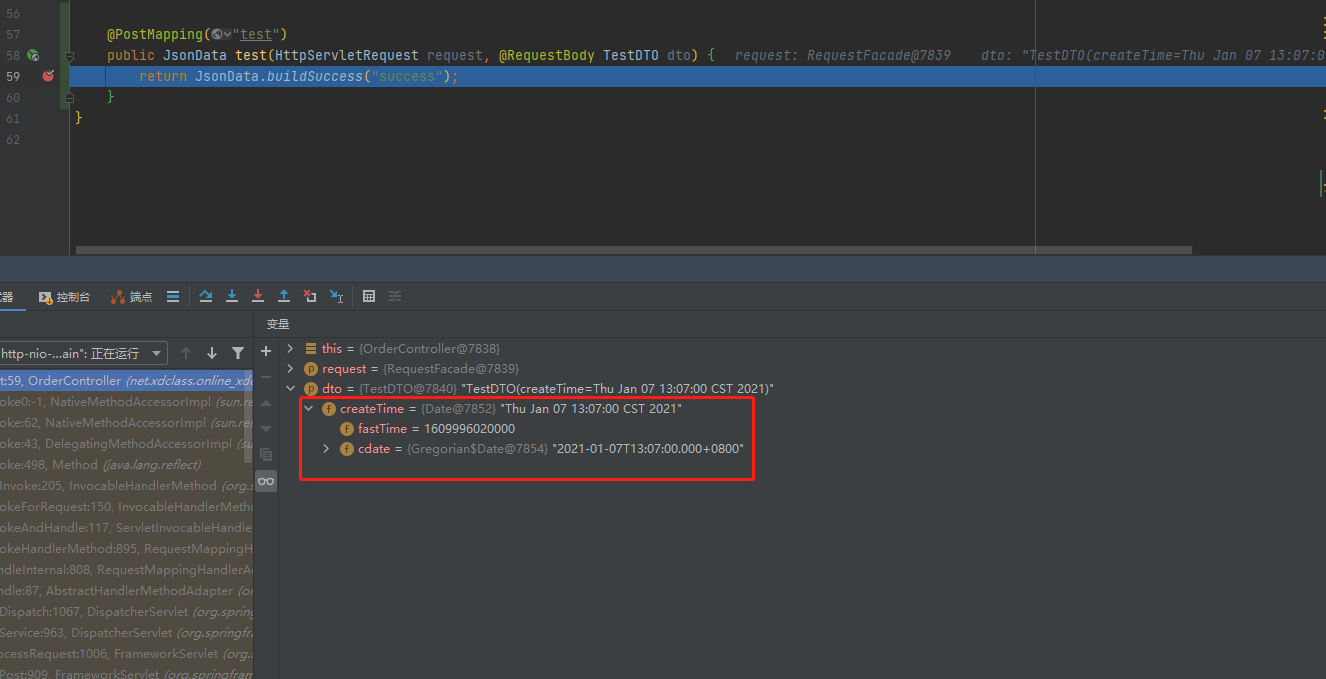Click the cdate value '2021-01-07T13:07:00.000+0800'
This screenshot has height=679, width=1326.
(648, 449)
